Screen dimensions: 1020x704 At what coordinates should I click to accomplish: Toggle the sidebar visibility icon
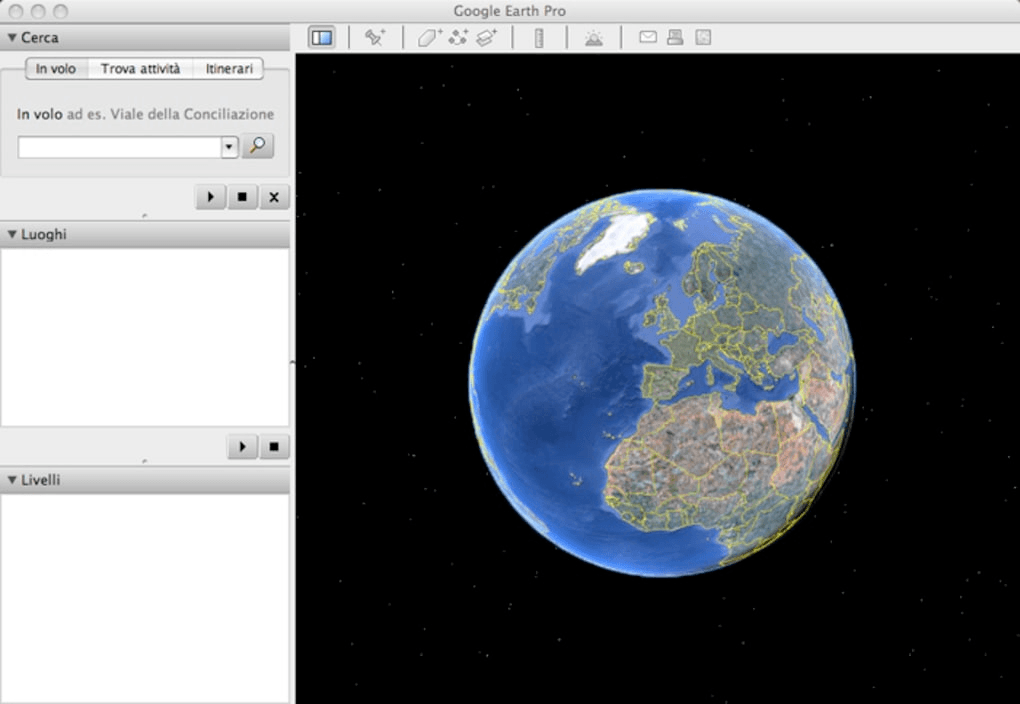320,38
